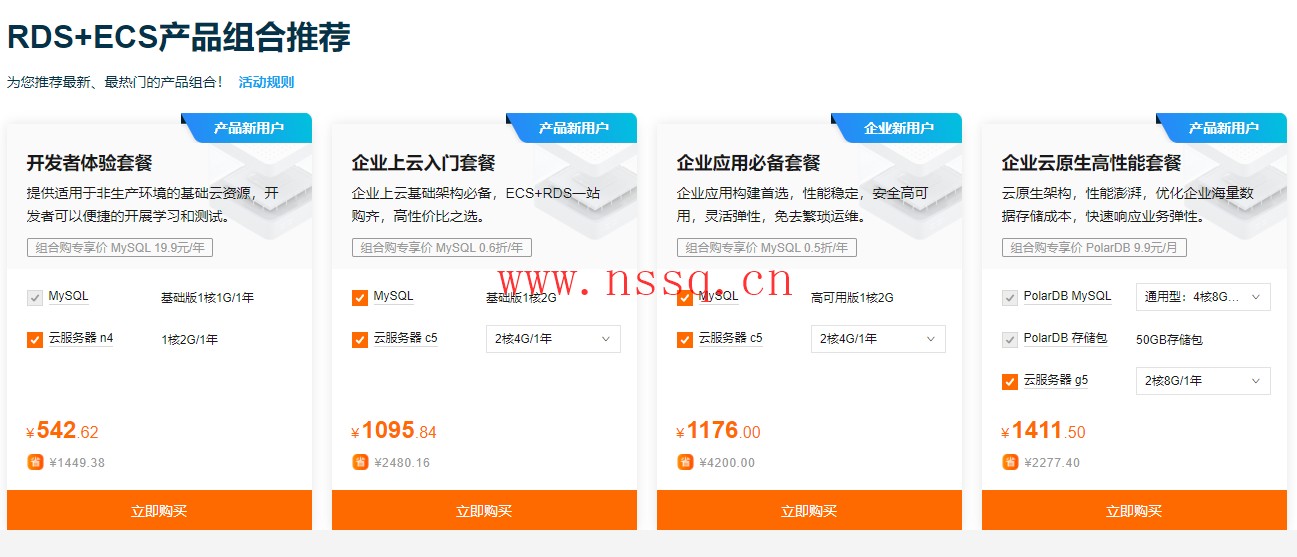Click the 产品新用户 ribbon badge on 企业上云入门套餐
Image resolution: width=1297 pixels, height=557 pixels.
pos(572,128)
